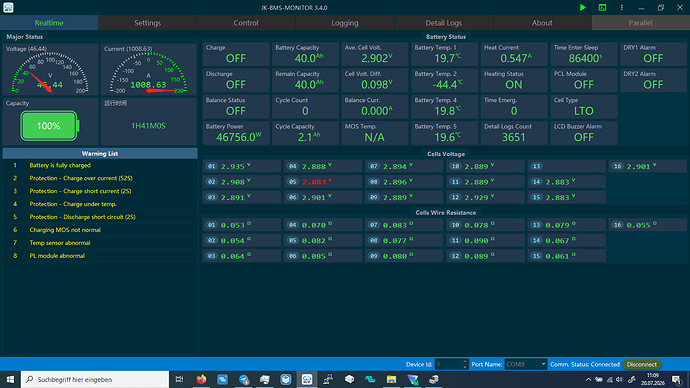Screen dimensions: 690x388
Task: Click the battery capacity 100% icon
Action: click(x=49, y=126)
